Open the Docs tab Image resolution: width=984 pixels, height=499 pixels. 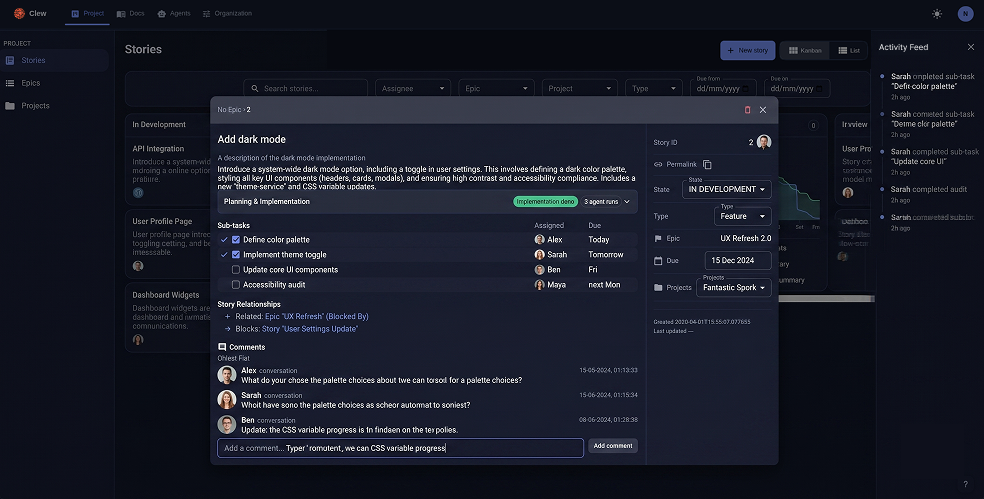pos(131,13)
